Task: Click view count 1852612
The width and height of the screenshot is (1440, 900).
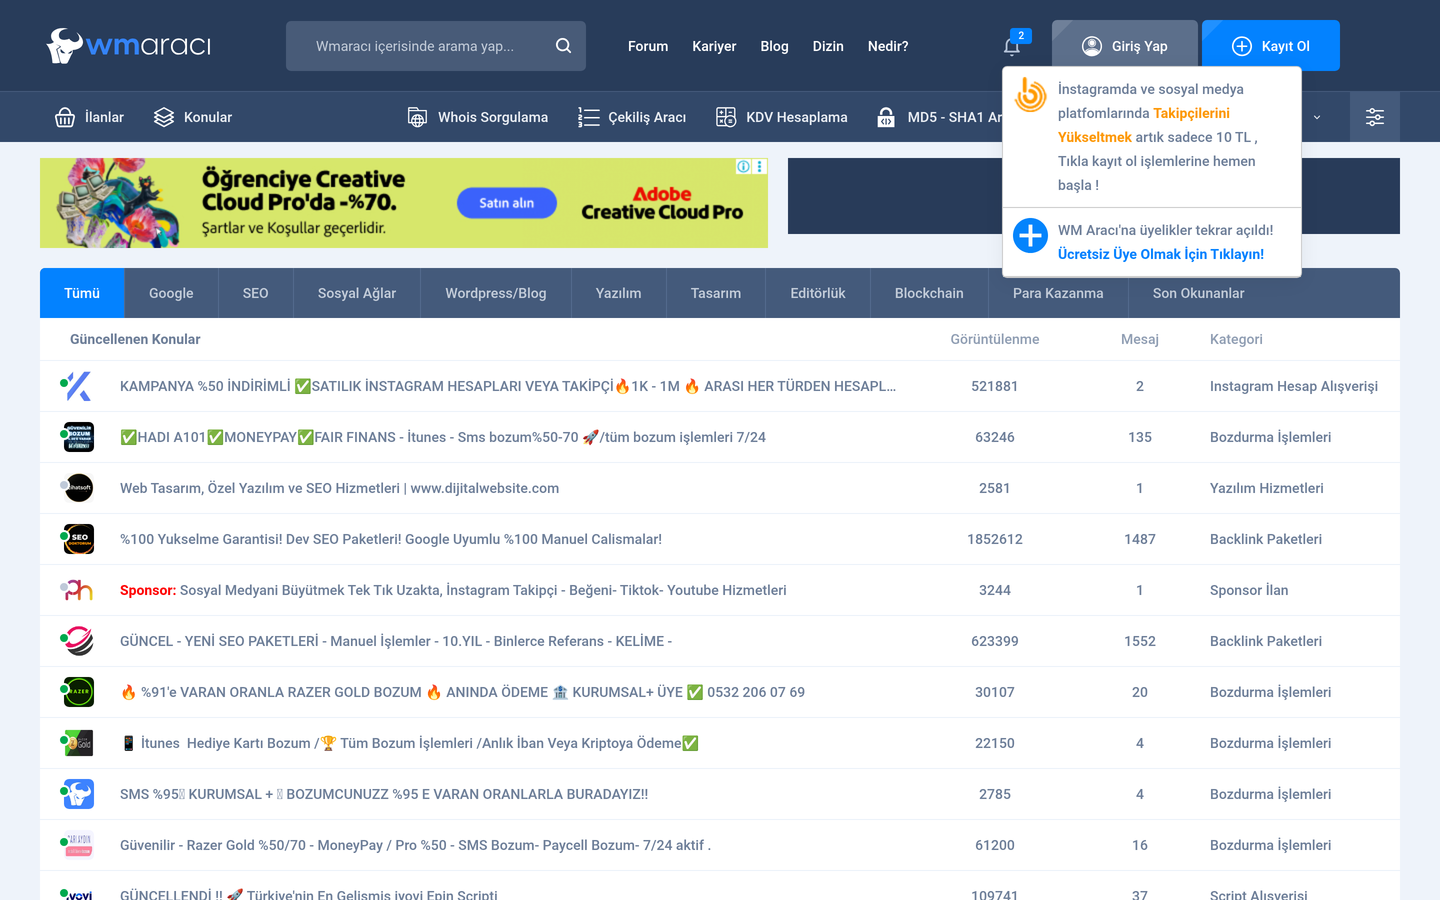Action: [x=995, y=539]
